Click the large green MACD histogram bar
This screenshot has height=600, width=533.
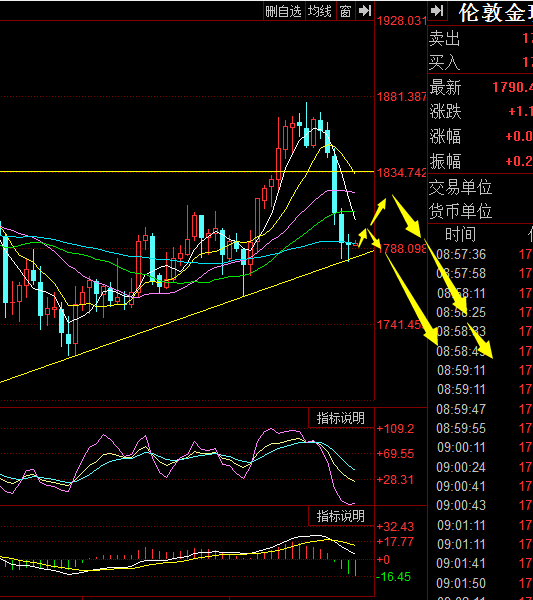355,568
